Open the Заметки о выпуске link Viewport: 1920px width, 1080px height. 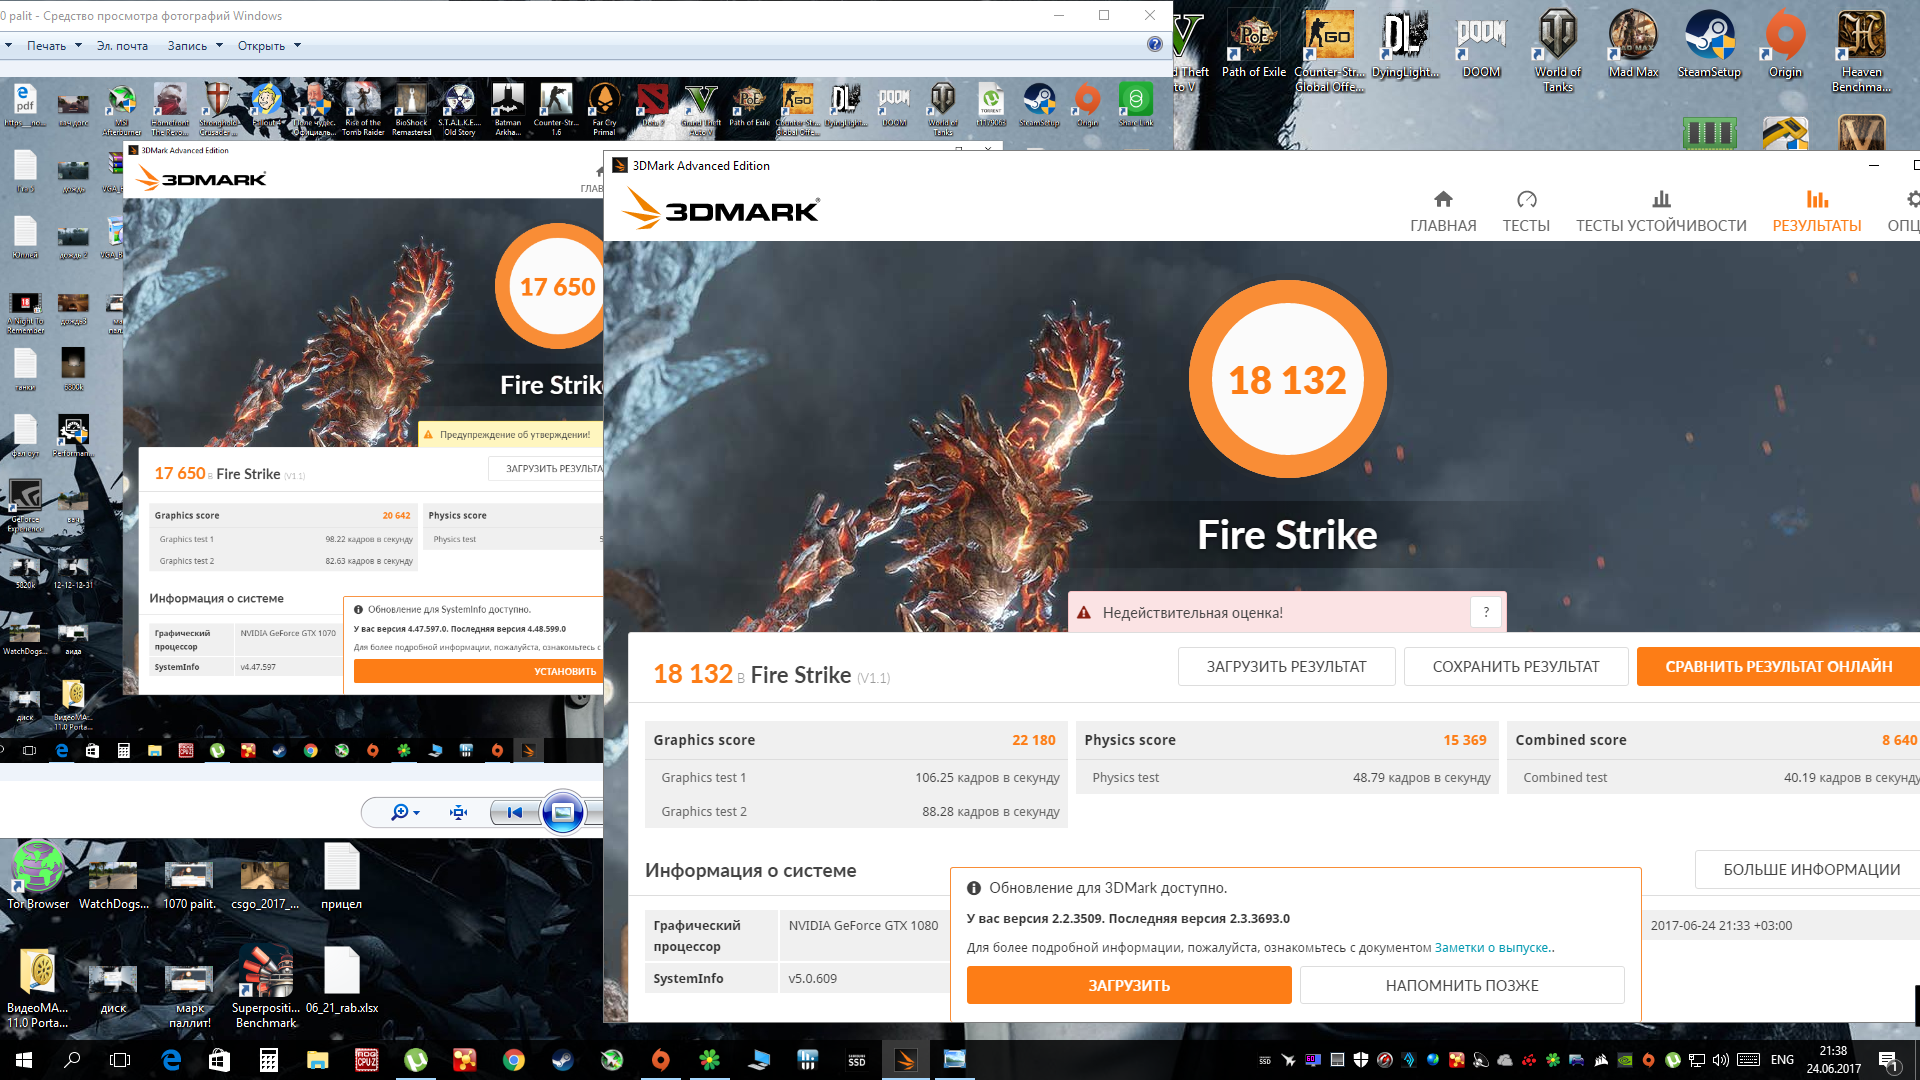[1493, 947]
